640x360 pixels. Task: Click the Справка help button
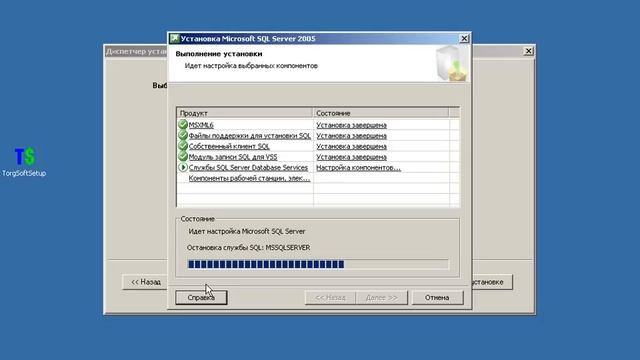coord(201,298)
